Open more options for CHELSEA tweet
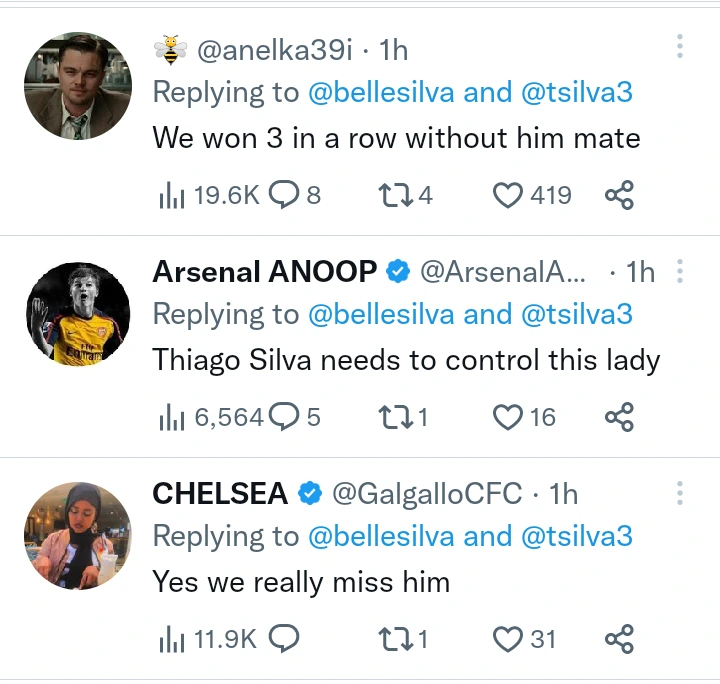Image resolution: width=720 pixels, height=684 pixels. (680, 493)
